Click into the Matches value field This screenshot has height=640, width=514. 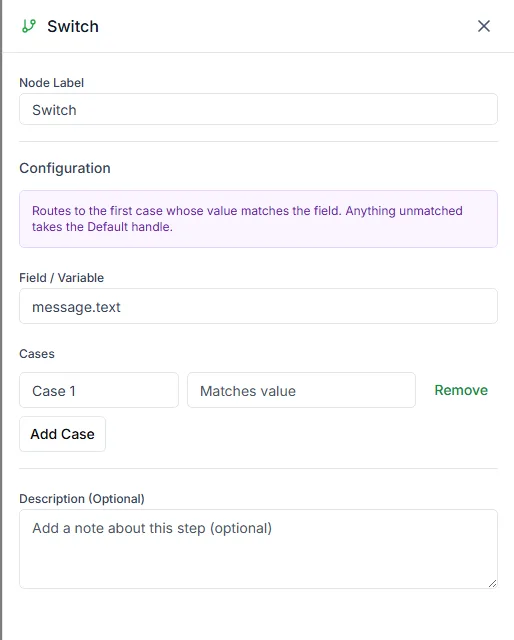(301, 390)
